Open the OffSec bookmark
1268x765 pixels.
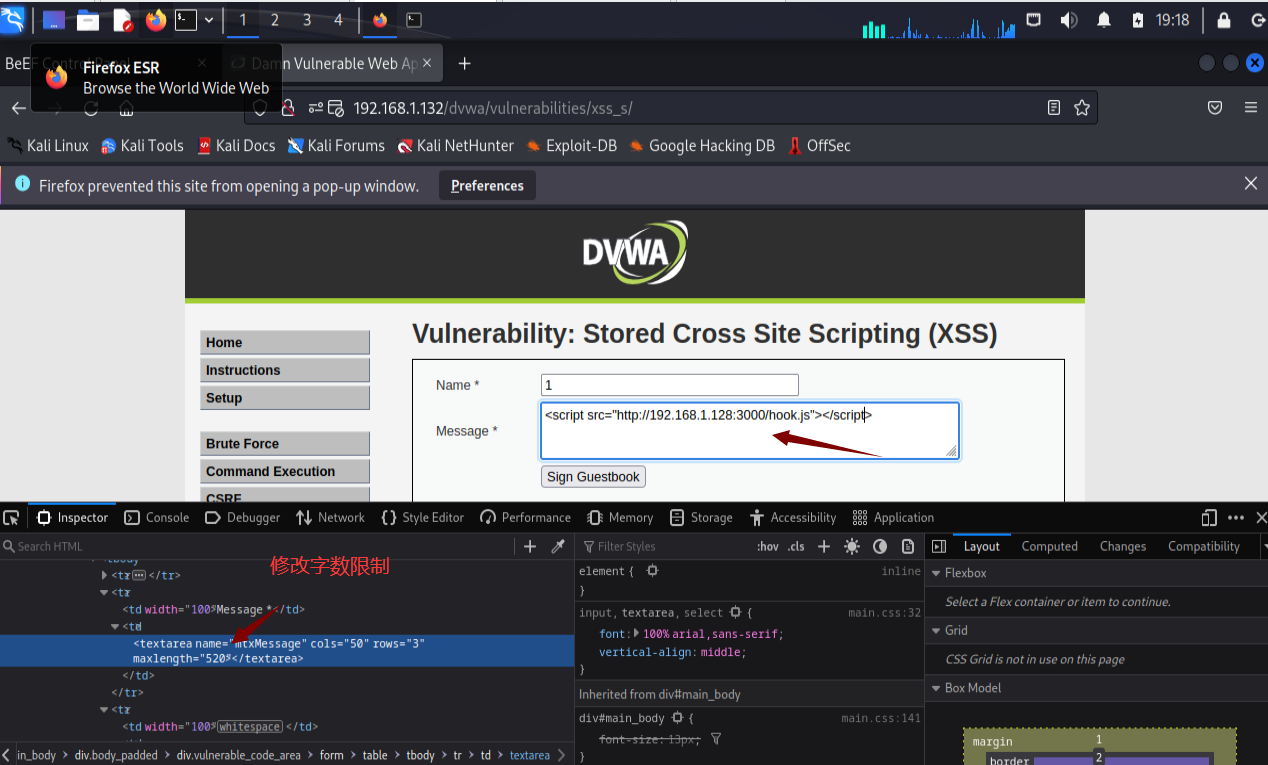click(x=820, y=146)
